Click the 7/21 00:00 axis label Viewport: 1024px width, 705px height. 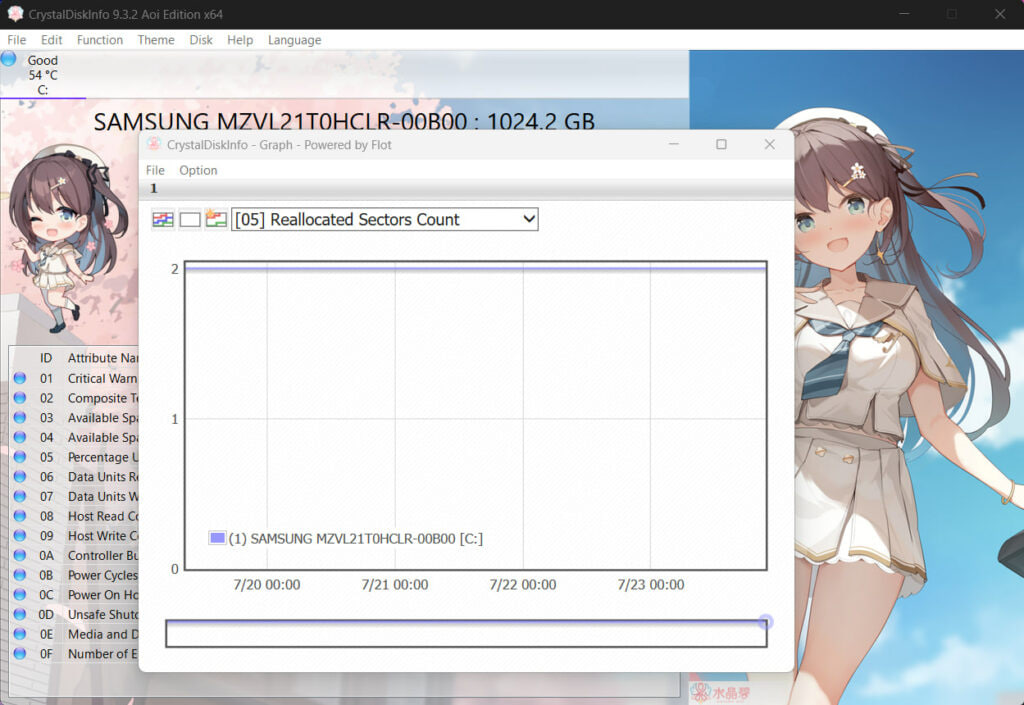(x=395, y=584)
